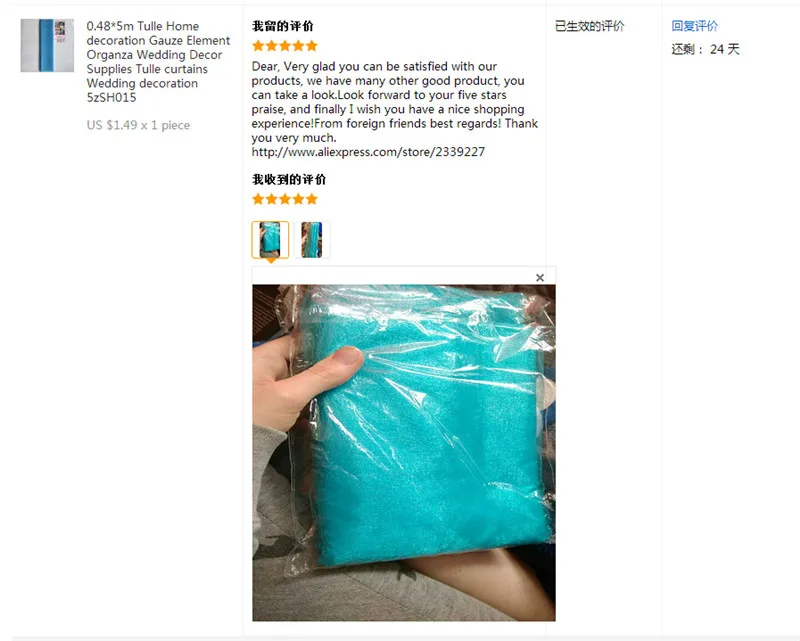Screen dimensions: 800x641
Task: Click the third star under 我收到的评价
Action: coord(285,199)
